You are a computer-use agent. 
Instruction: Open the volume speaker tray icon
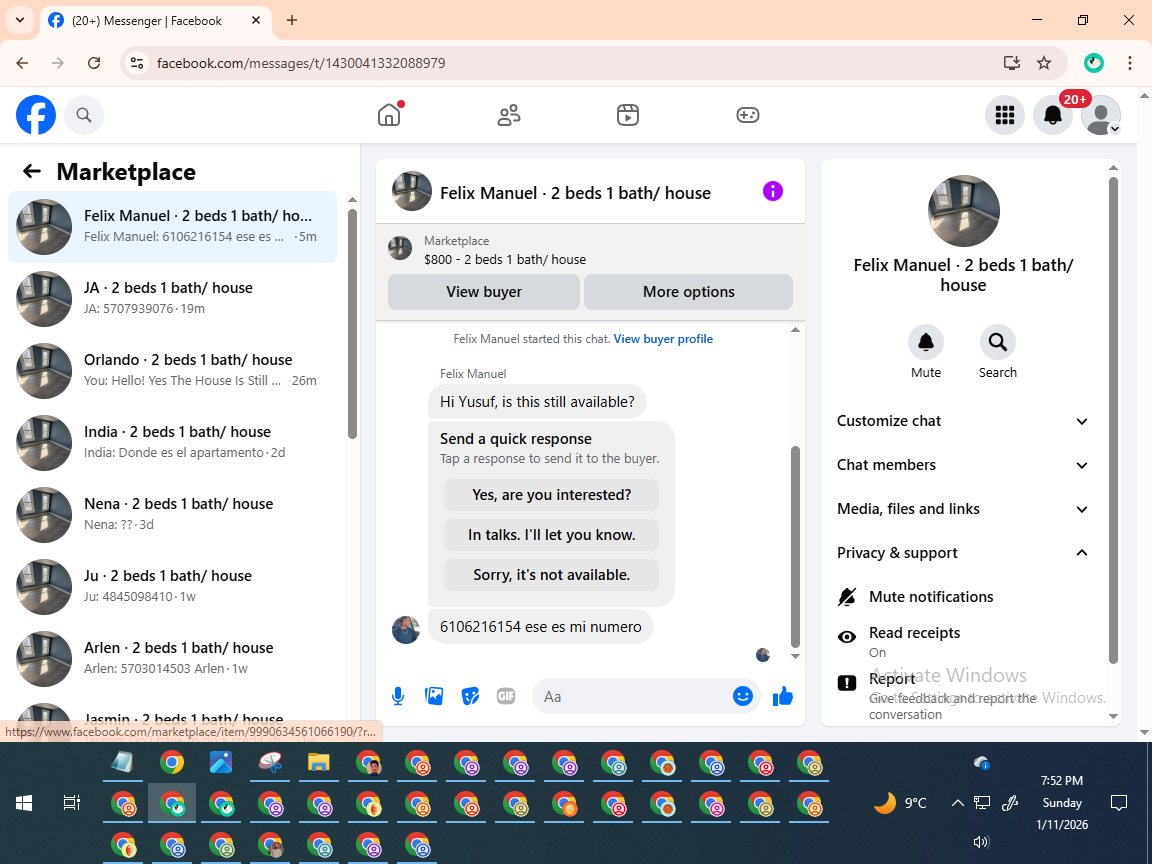tap(981, 842)
